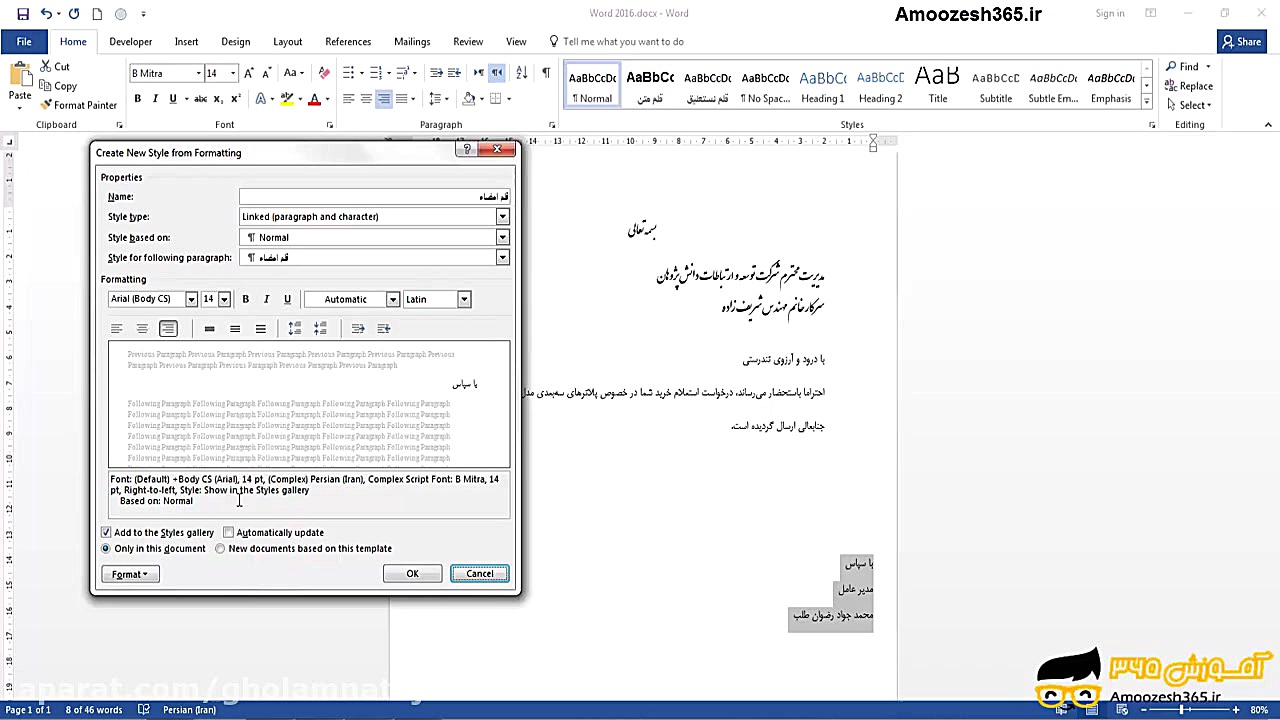The image size is (1280, 720).
Task: Open the Mailings ribbon tab
Action: pyautogui.click(x=412, y=41)
